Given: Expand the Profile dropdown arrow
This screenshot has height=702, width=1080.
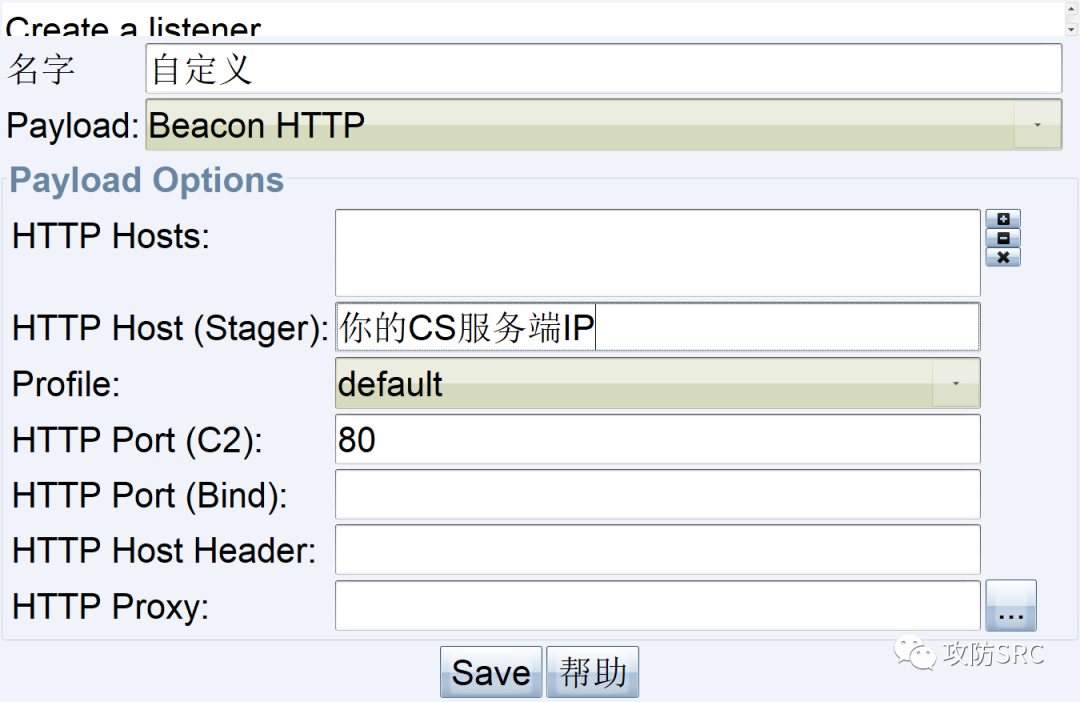Looking at the screenshot, I should pyautogui.click(x=956, y=383).
